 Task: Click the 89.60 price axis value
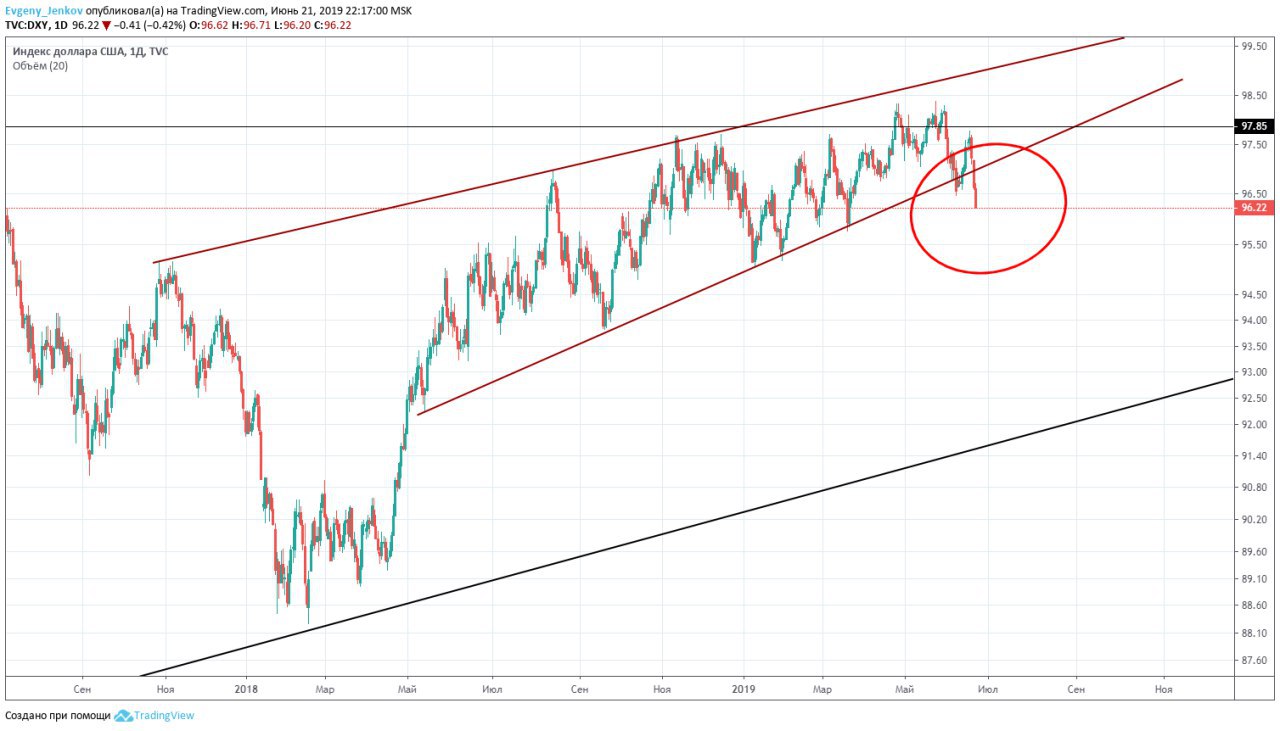point(1255,552)
